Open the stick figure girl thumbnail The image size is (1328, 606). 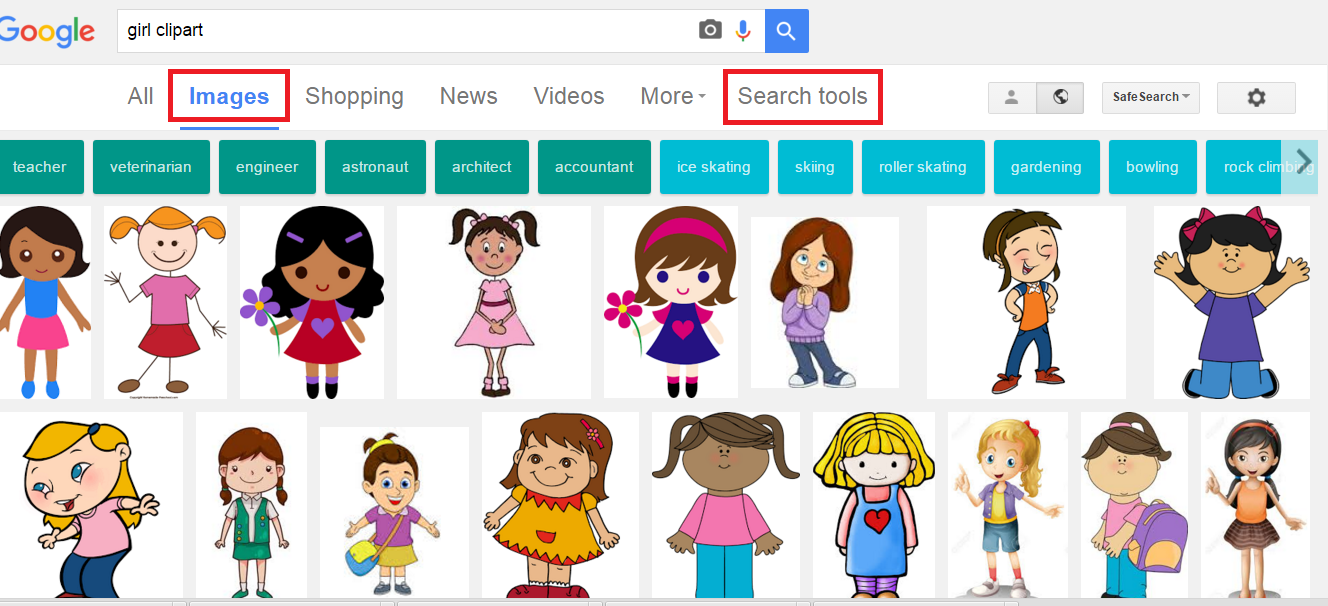(166, 302)
